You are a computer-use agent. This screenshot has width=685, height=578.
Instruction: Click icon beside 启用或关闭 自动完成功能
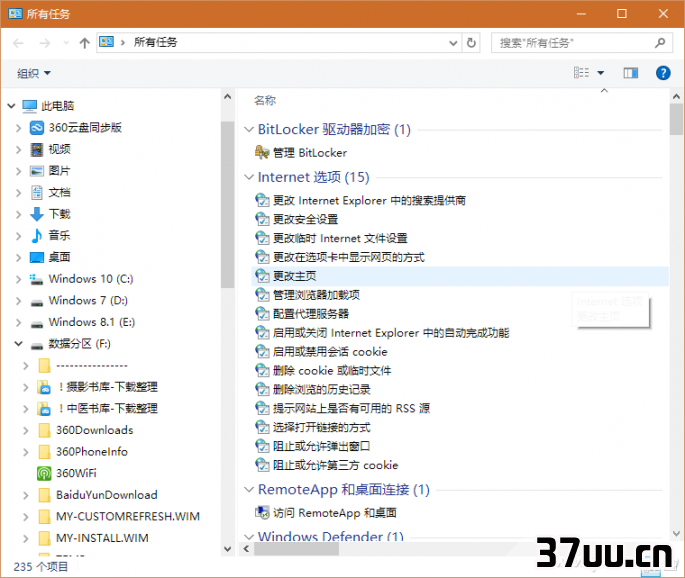pos(262,333)
